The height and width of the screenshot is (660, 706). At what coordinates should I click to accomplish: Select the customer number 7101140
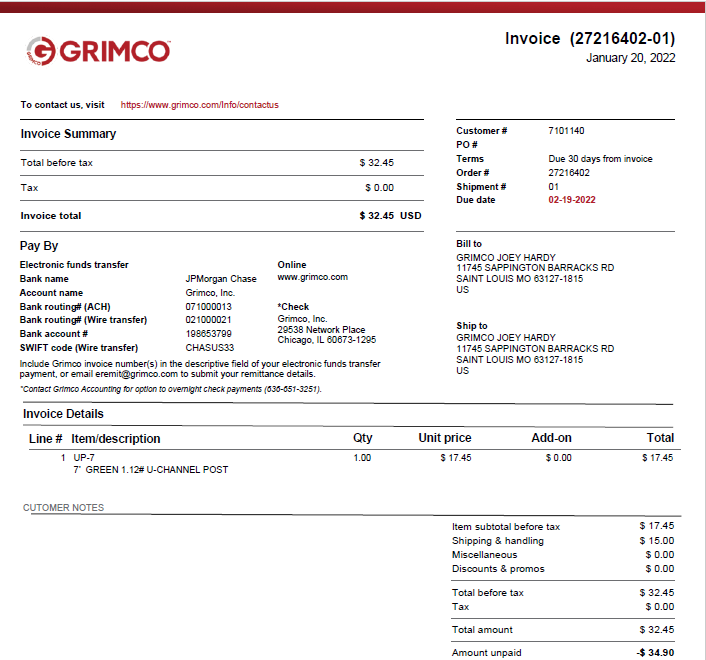point(566,131)
